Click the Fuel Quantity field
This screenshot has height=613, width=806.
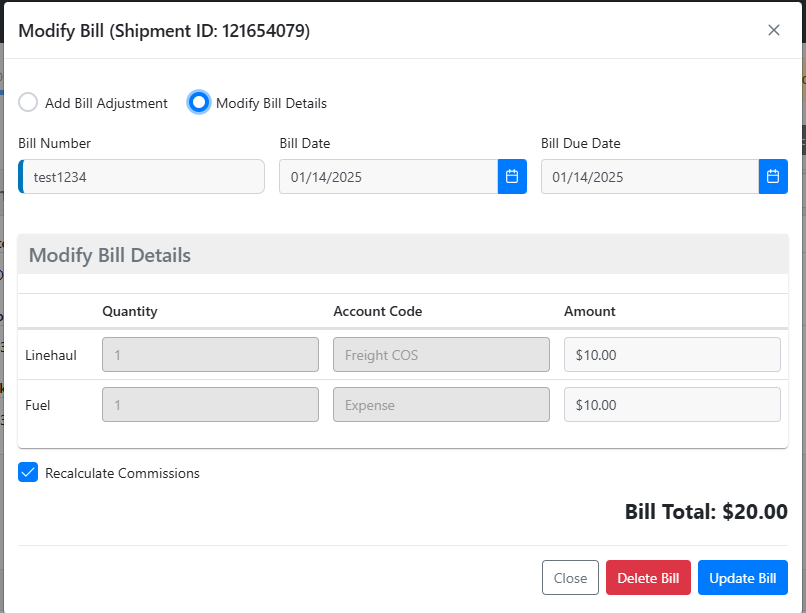point(210,405)
